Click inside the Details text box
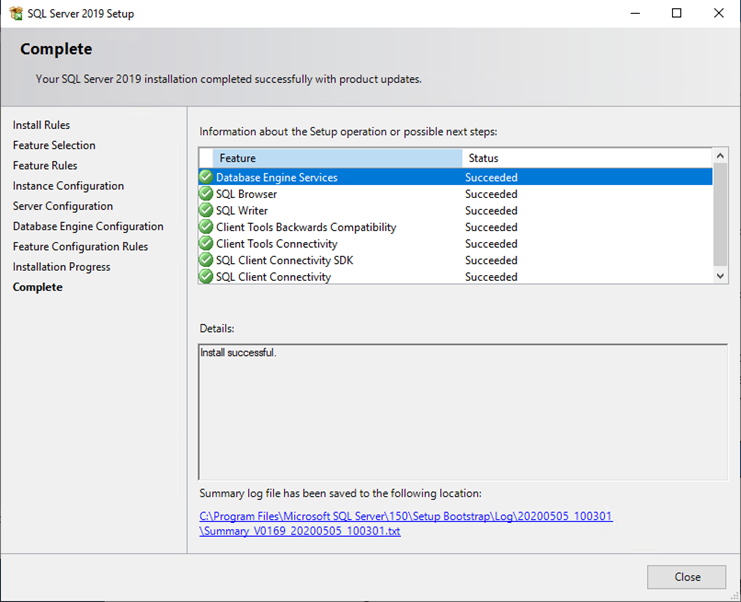The height and width of the screenshot is (602, 741). coord(463,412)
